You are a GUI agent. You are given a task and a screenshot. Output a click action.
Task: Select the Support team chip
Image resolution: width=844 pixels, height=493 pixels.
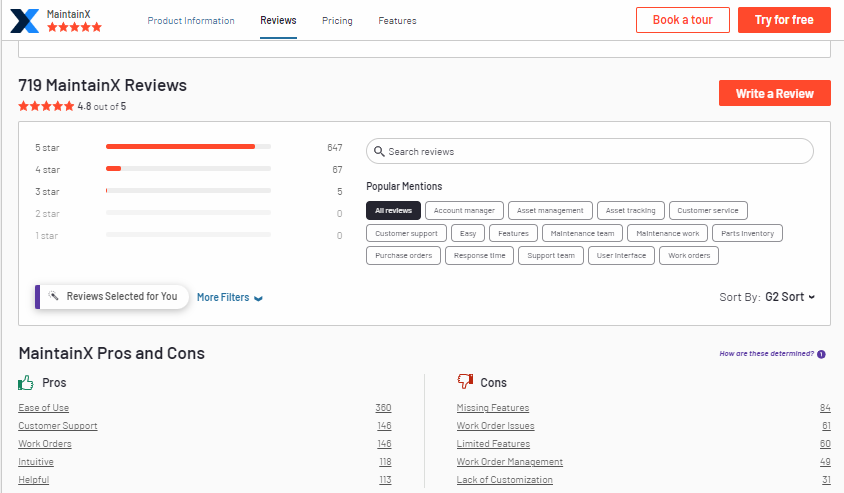click(551, 256)
